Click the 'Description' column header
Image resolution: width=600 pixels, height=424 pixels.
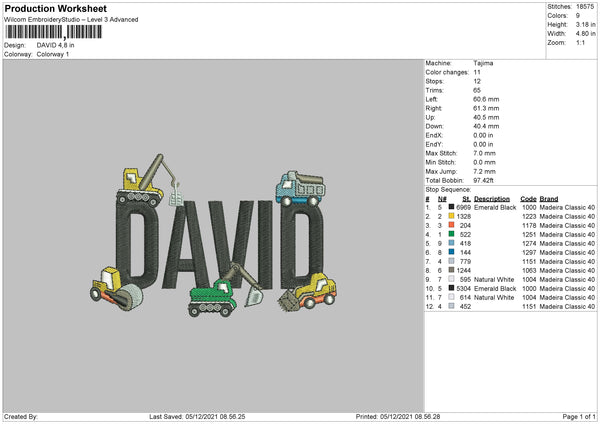point(492,199)
